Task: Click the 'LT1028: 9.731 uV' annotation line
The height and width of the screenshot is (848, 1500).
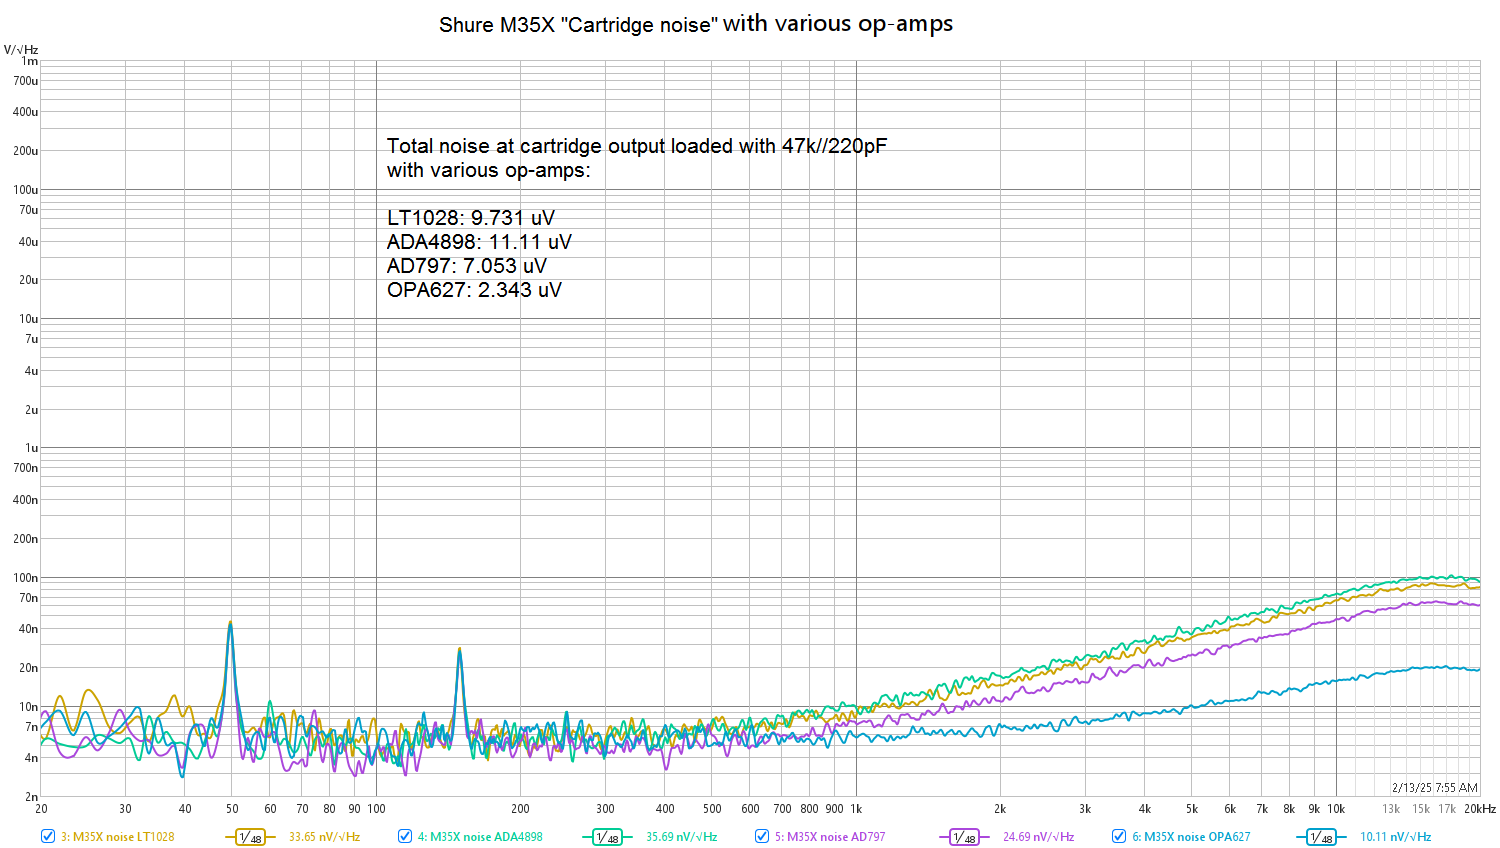Action: point(470,218)
